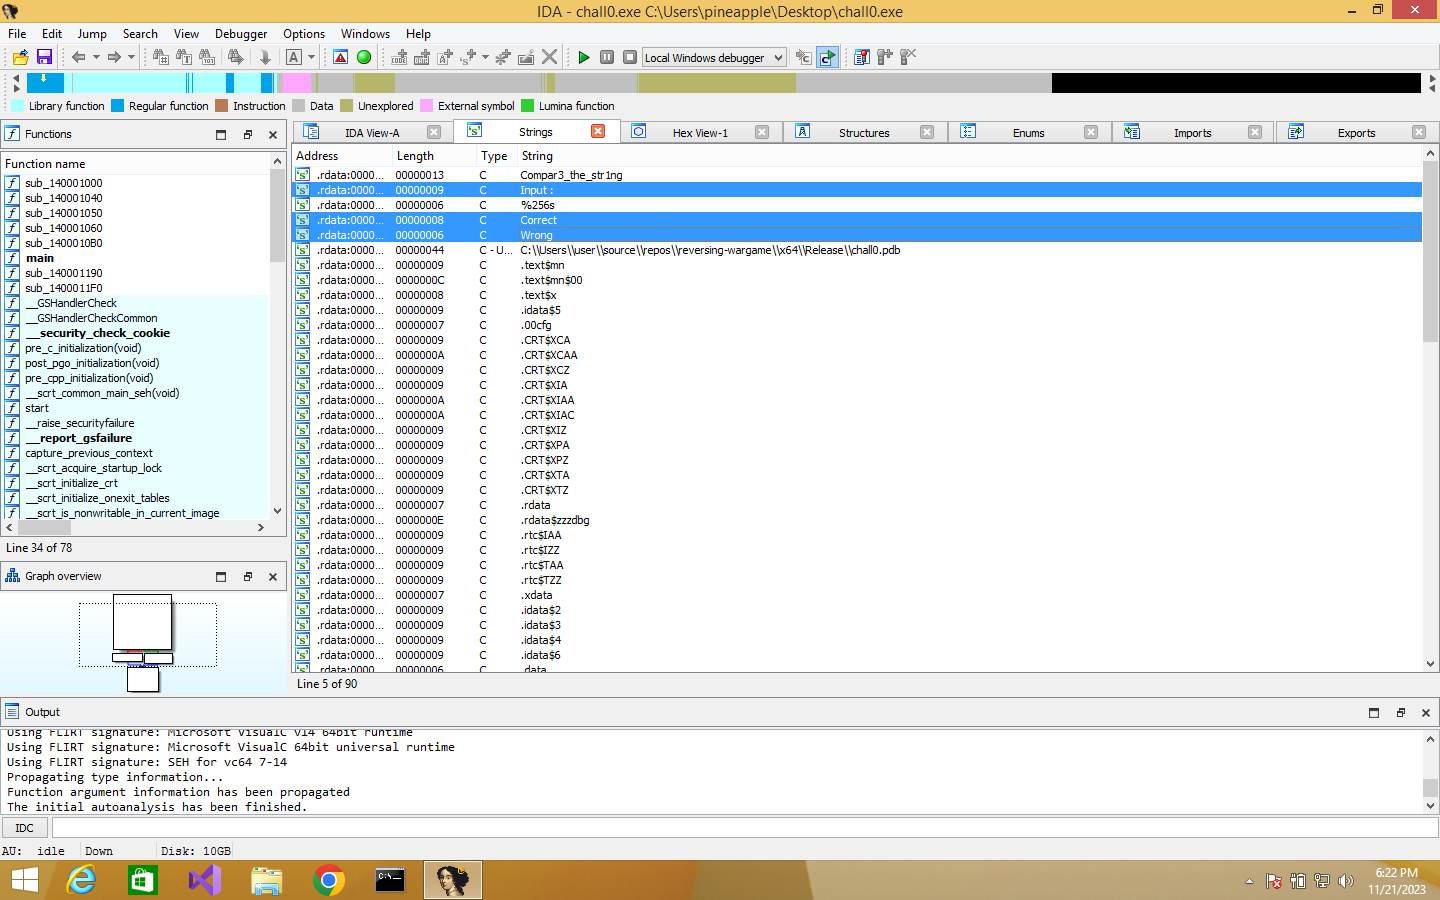The height and width of the screenshot is (900, 1440).
Task: Click the red triangle warning toolbar icon
Action: pyautogui.click(x=341, y=57)
